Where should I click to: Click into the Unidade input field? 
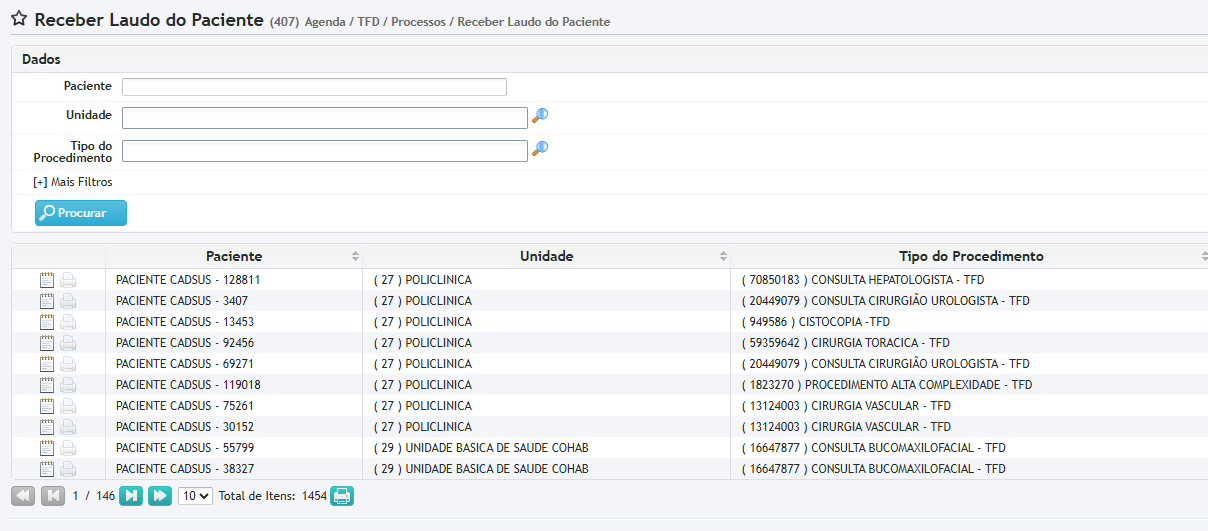[x=324, y=118]
